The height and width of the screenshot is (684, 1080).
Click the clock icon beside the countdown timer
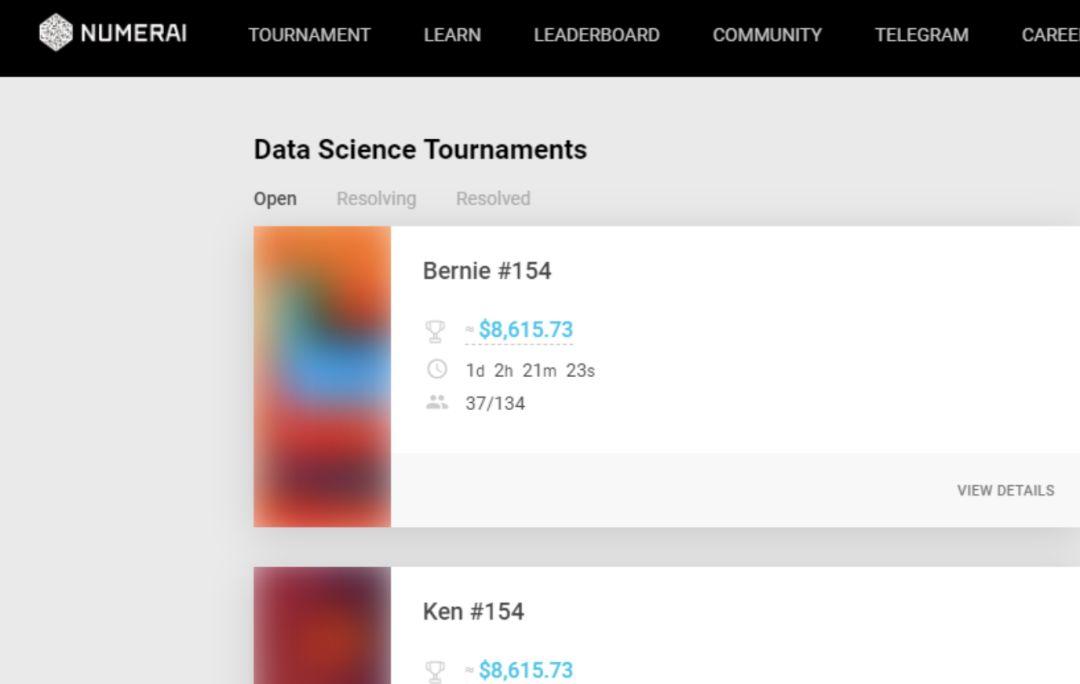click(x=437, y=369)
